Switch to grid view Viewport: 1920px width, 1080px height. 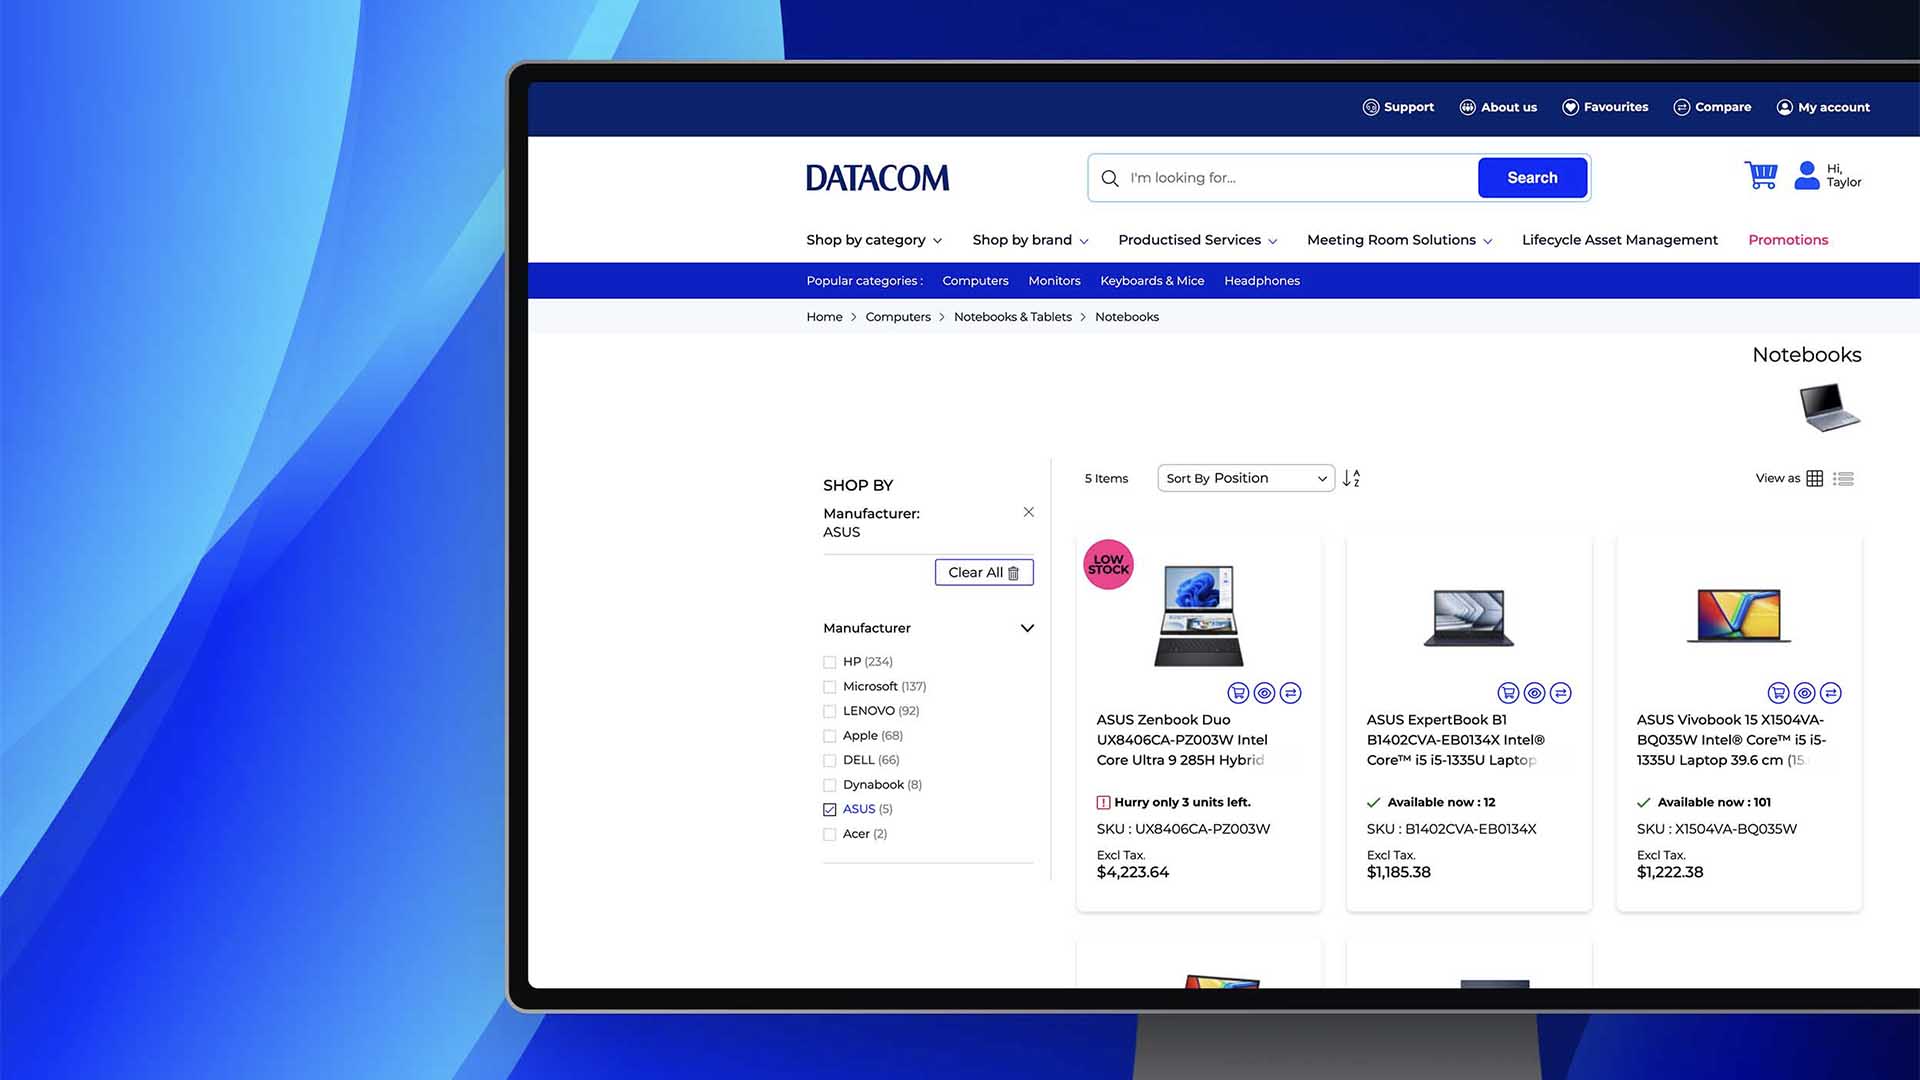(1814, 479)
